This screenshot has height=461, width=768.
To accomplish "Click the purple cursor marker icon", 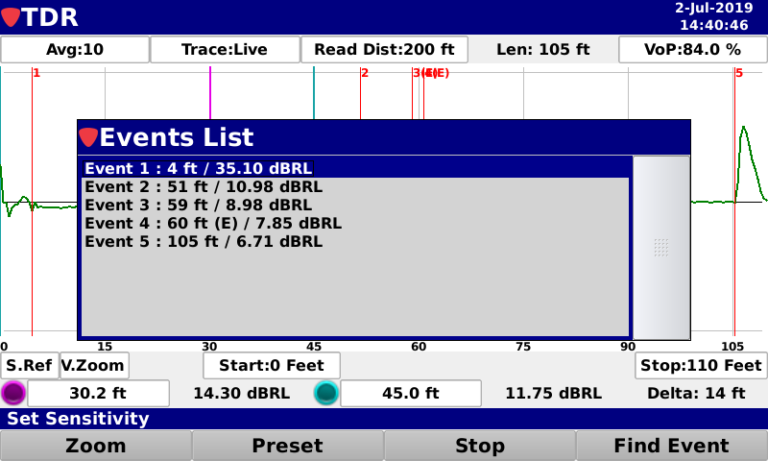I will 14,393.
